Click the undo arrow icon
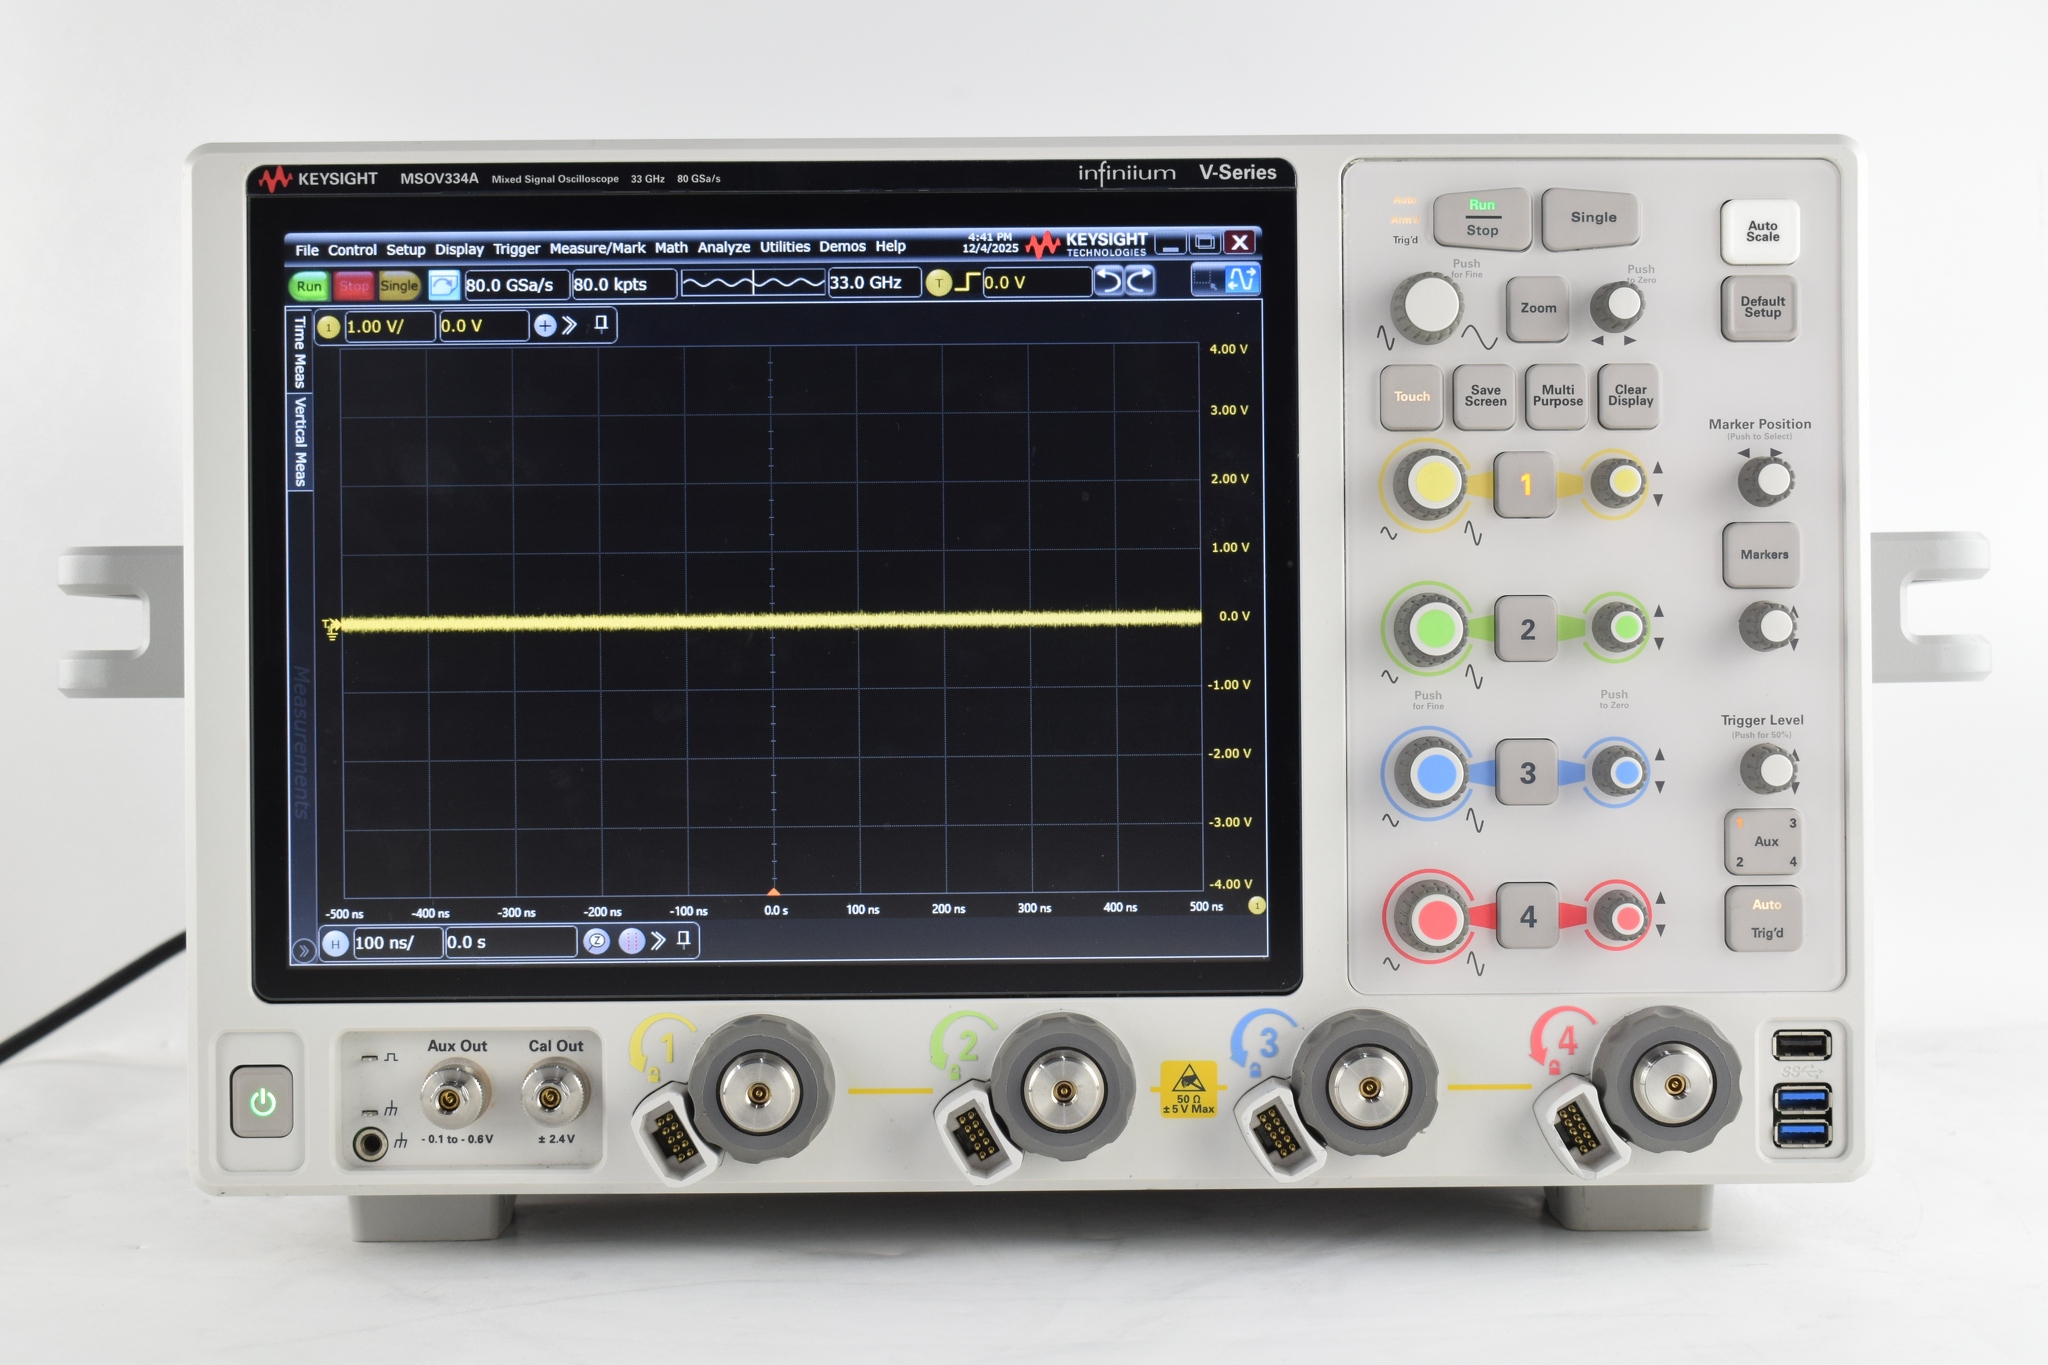This screenshot has height=1365, width=2048. tap(1108, 281)
